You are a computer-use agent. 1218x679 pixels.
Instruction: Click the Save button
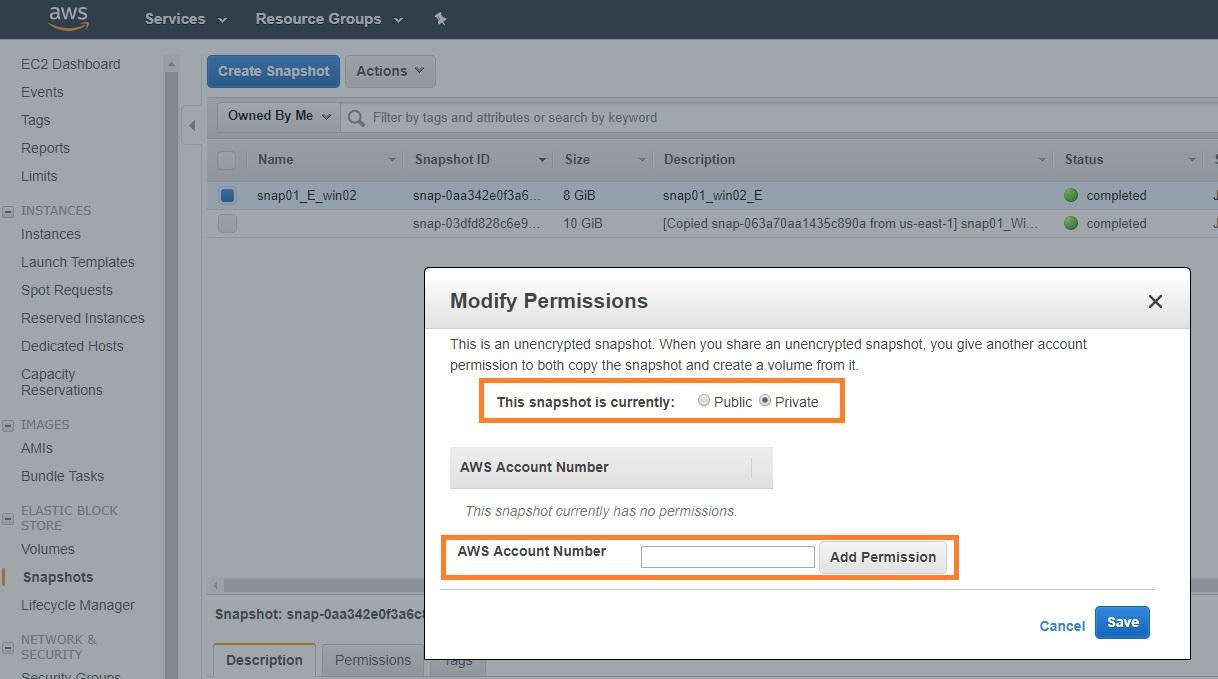[x=1122, y=622]
